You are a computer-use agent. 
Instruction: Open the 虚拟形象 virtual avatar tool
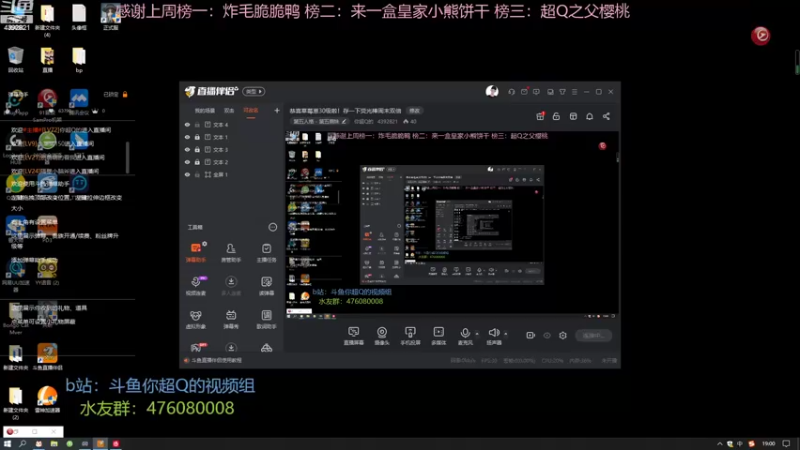click(196, 319)
